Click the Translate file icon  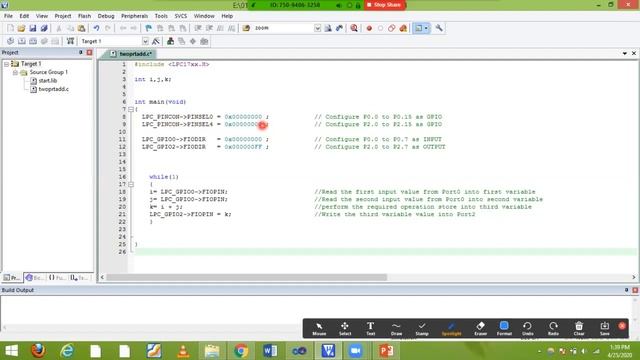[10, 41]
